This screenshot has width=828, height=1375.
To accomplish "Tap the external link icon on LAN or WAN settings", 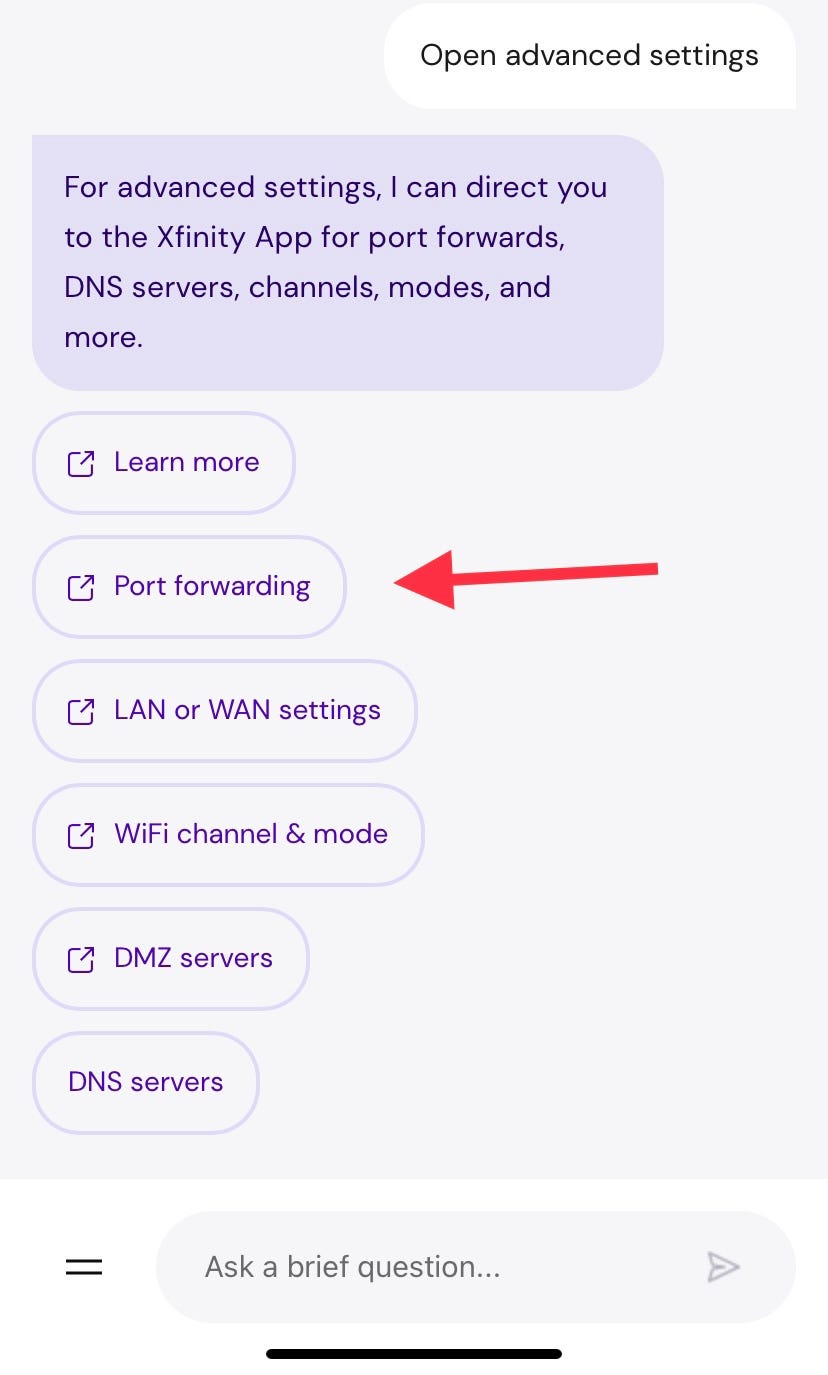I will (80, 711).
